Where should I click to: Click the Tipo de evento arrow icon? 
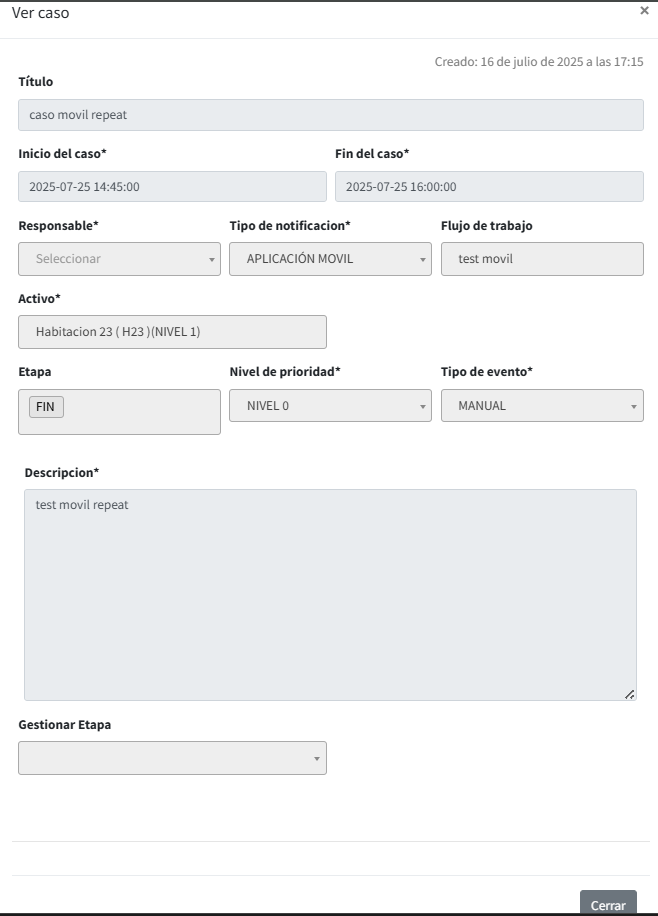[634, 407]
